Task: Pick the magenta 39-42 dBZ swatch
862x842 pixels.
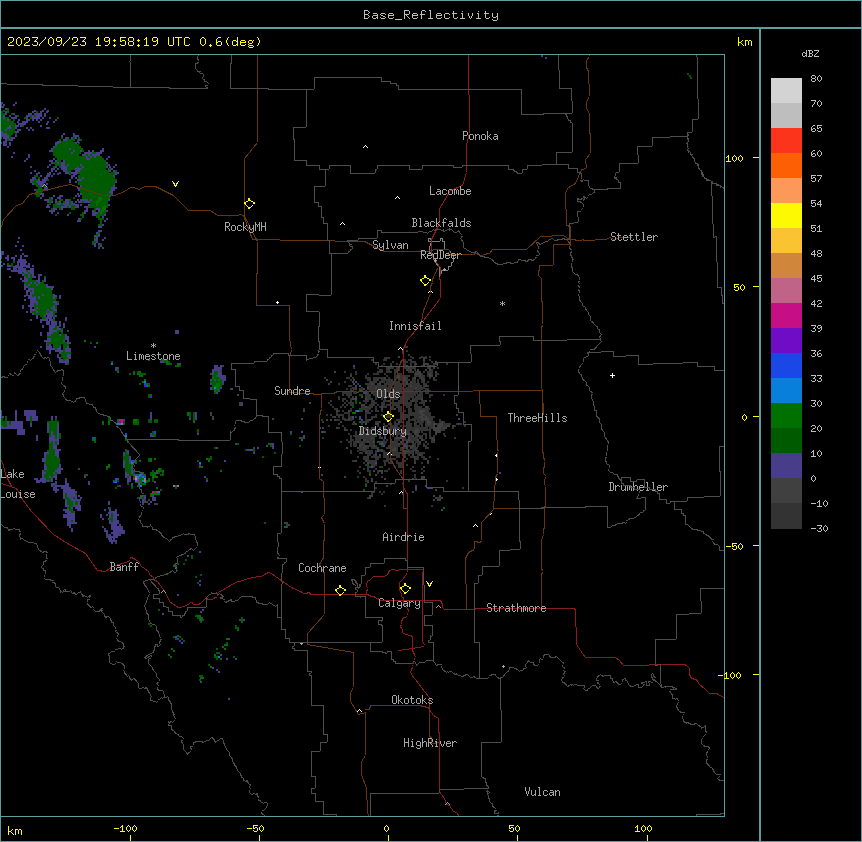Action: (x=786, y=315)
